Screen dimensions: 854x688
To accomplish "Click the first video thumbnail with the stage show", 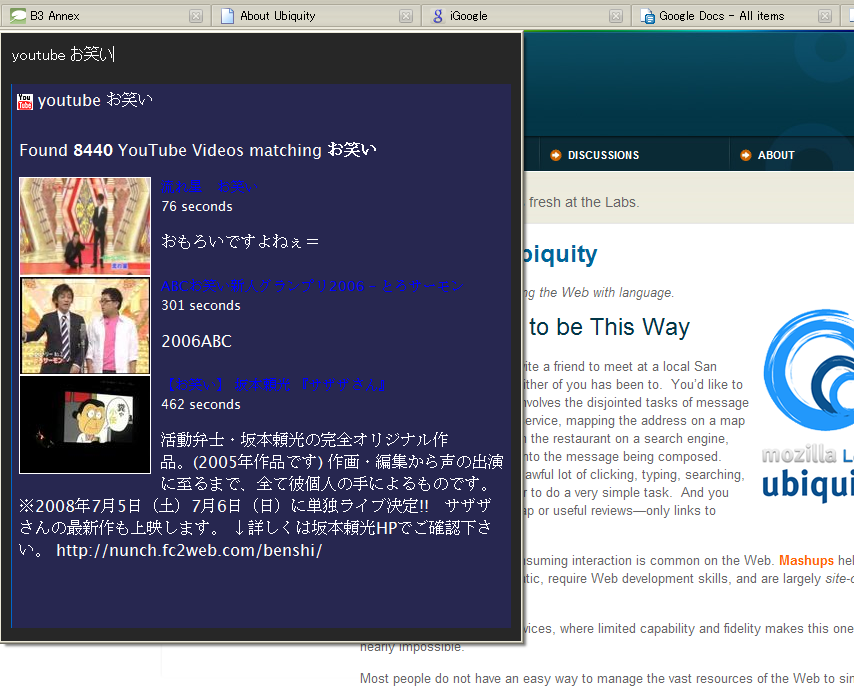I will [x=85, y=226].
